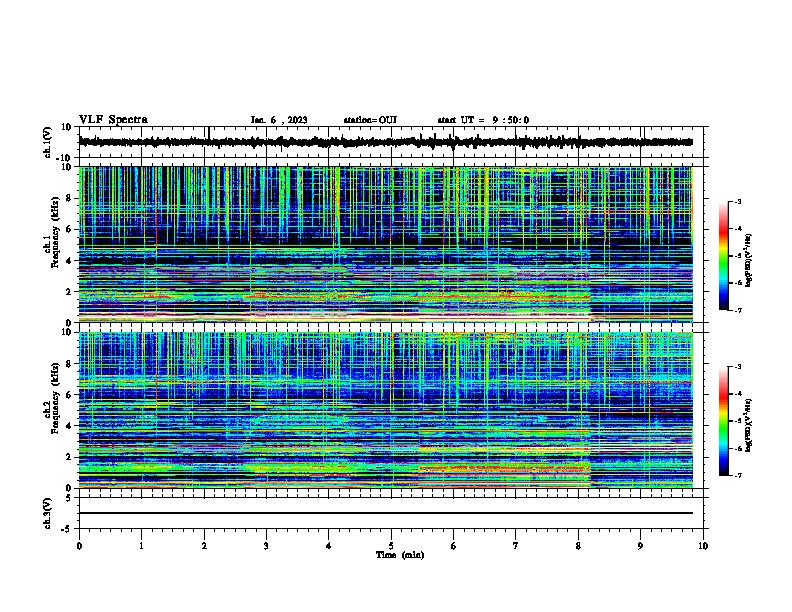
Task: Click the "-7" tick on the ch.2 colorbar
Action: [x=737, y=476]
